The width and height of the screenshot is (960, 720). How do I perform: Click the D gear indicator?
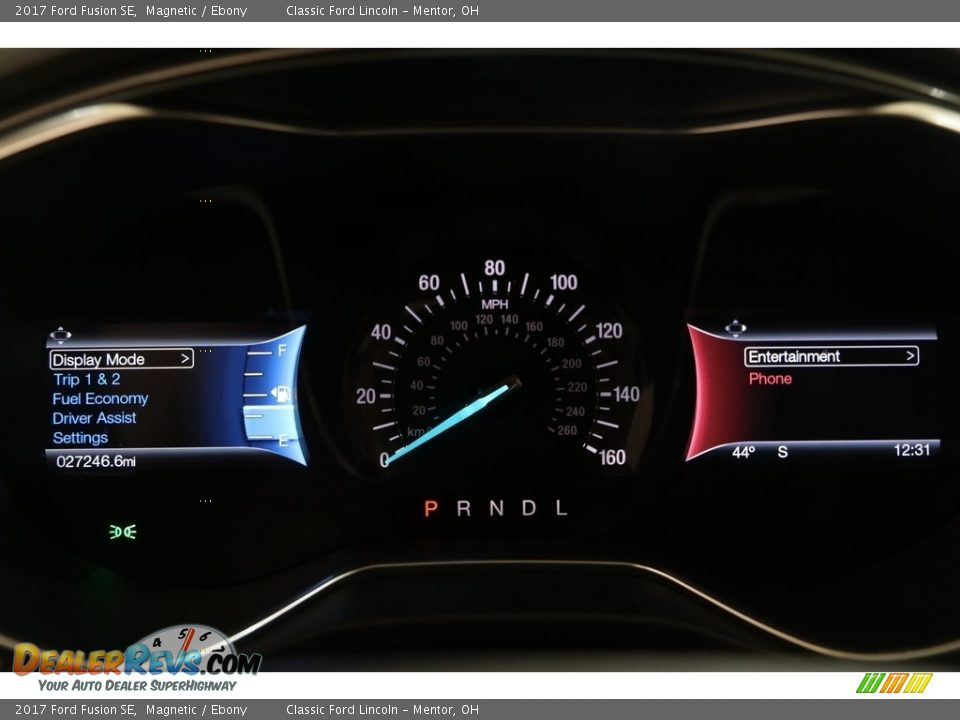pyautogui.click(x=529, y=508)
